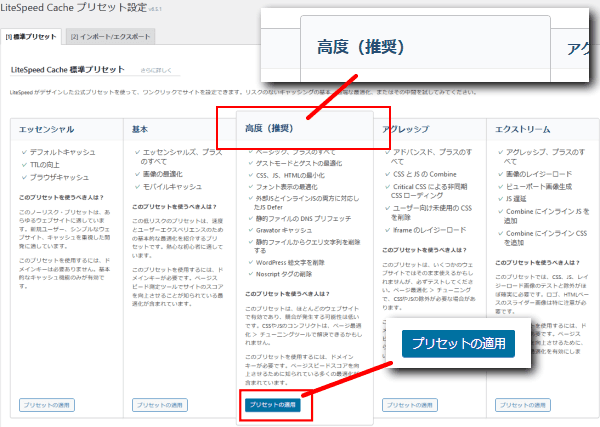Click the checkmark beside フォント表示の最適化
Viewport: 600px width, 427px height.
tap(251, 185)
